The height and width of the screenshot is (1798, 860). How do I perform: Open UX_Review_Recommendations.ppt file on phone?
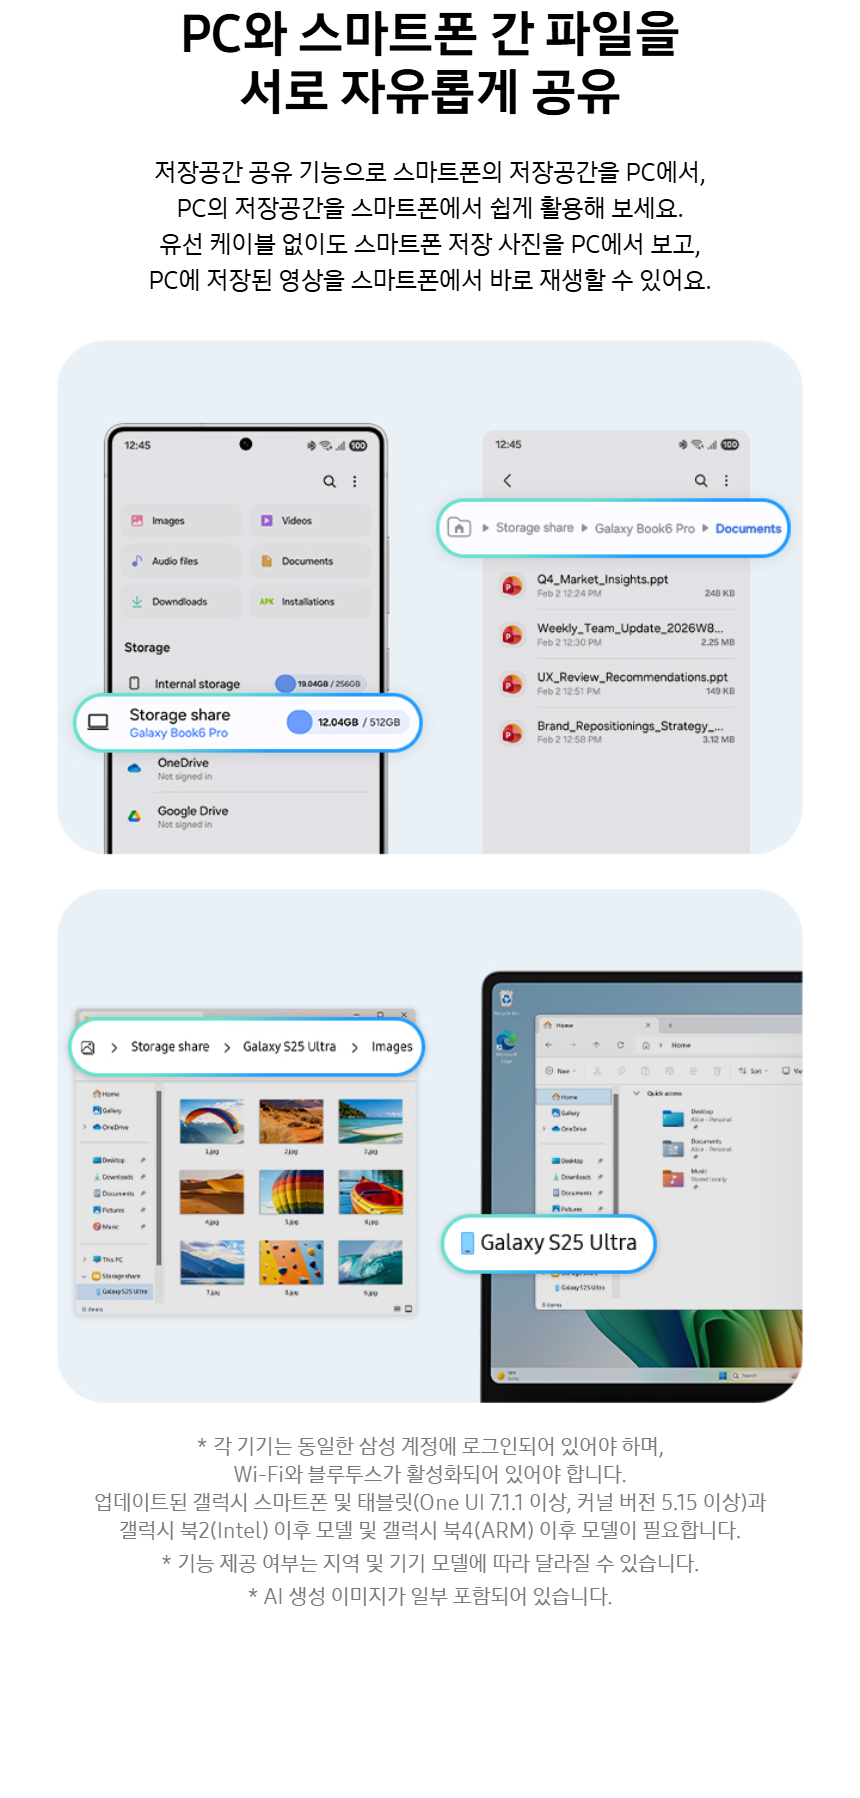617,683
